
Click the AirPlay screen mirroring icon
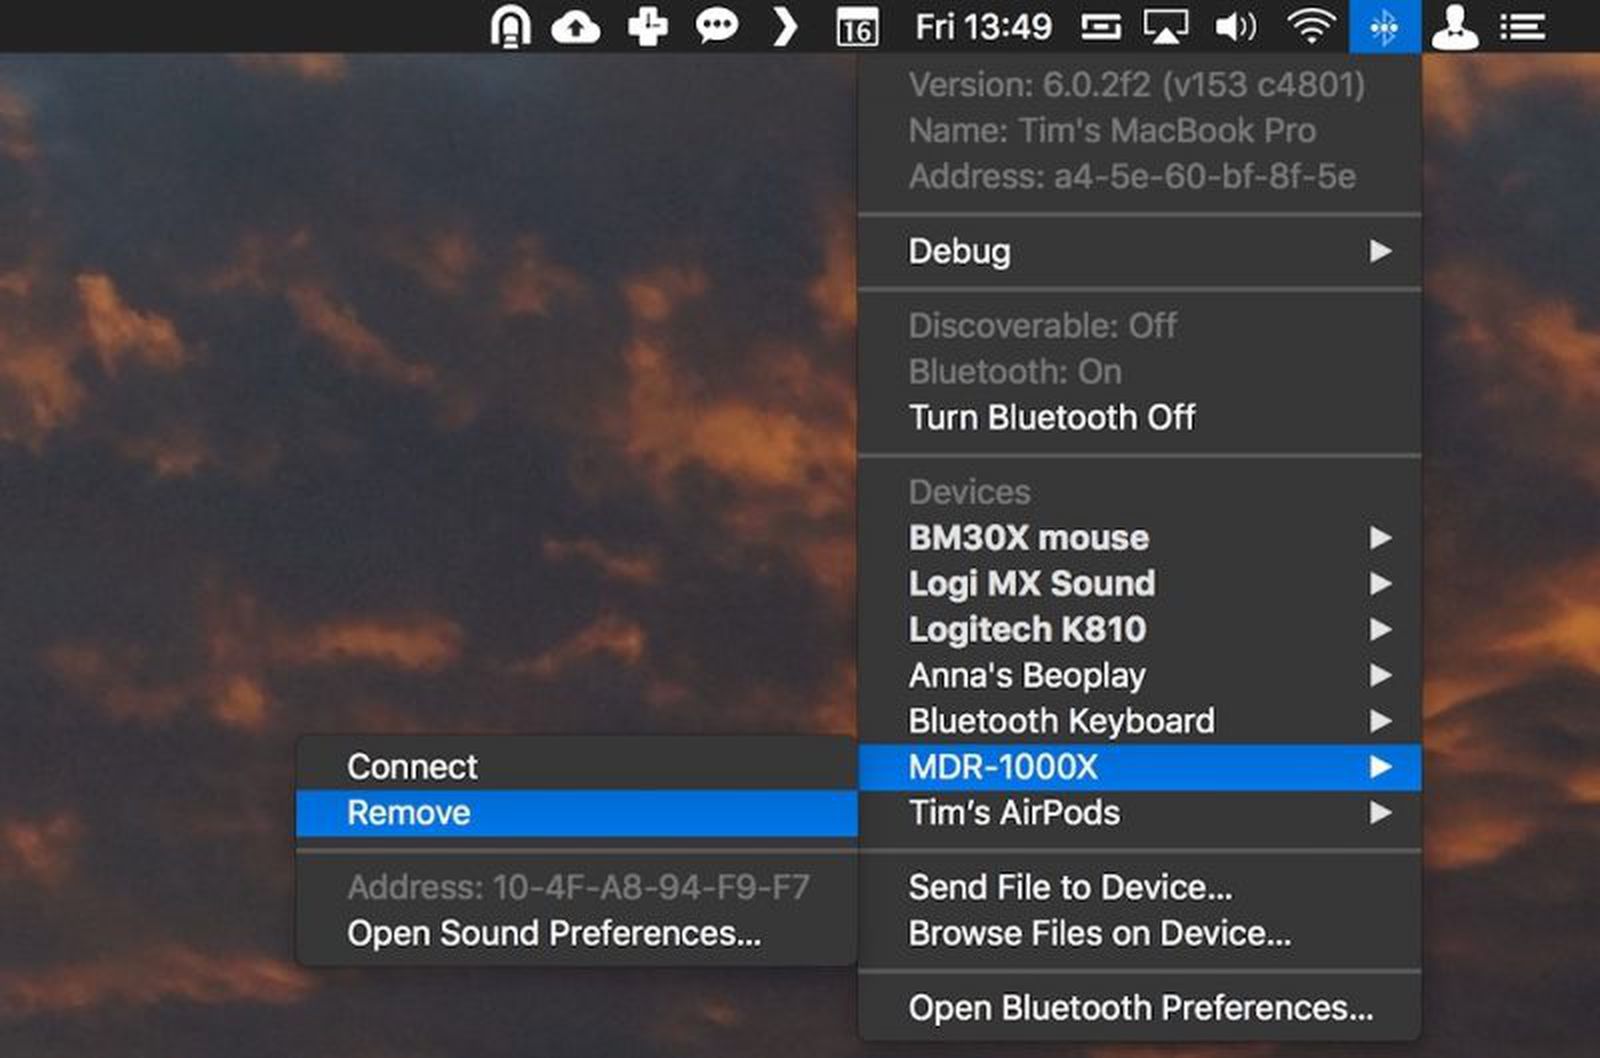(1166, 26)
